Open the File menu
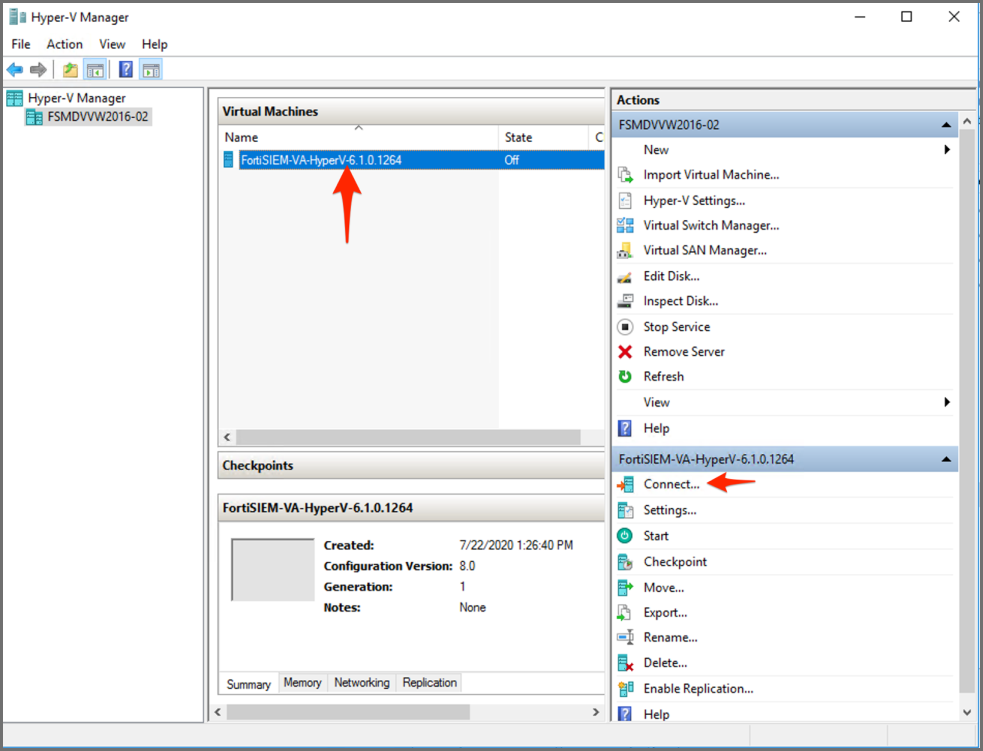Viewport: 983px width, 751px height. coord(21,44)
